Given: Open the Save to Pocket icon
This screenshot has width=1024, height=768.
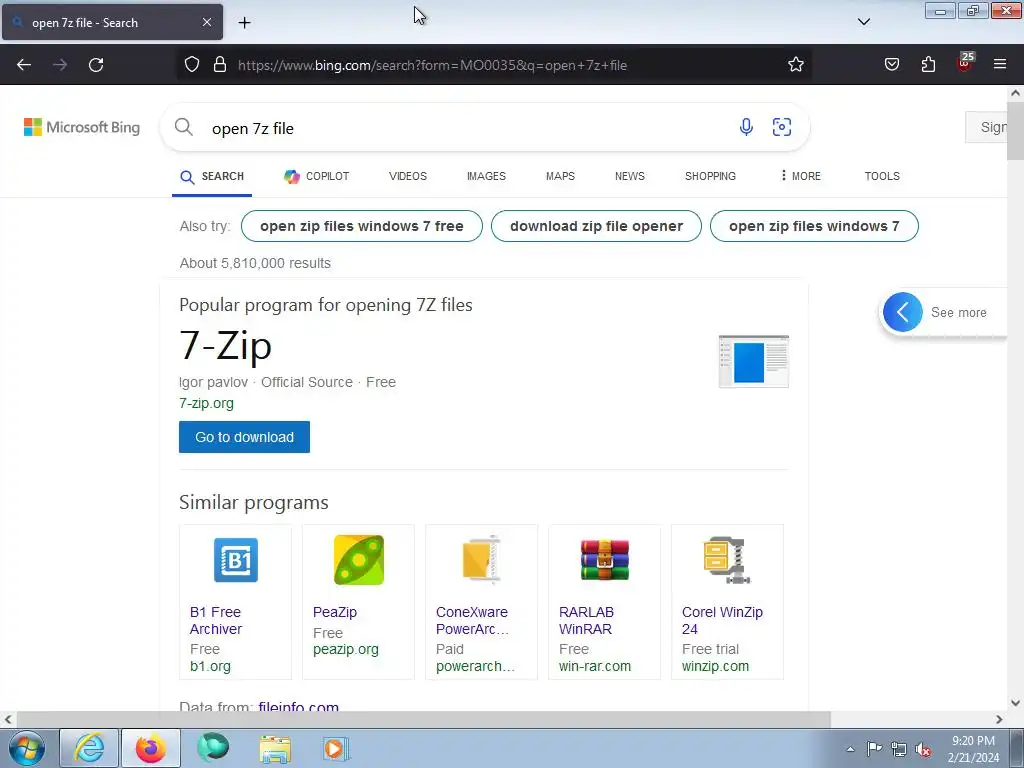Looking at the screenshot, I should tap(891, 65).
